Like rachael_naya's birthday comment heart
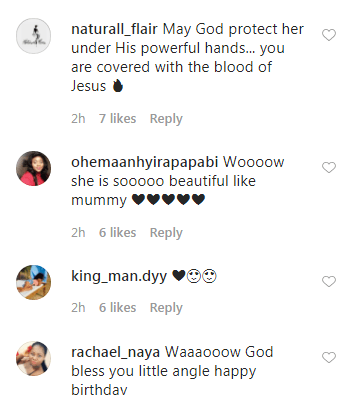This screenshot has height=397, width=362. [x=329, y=357]
